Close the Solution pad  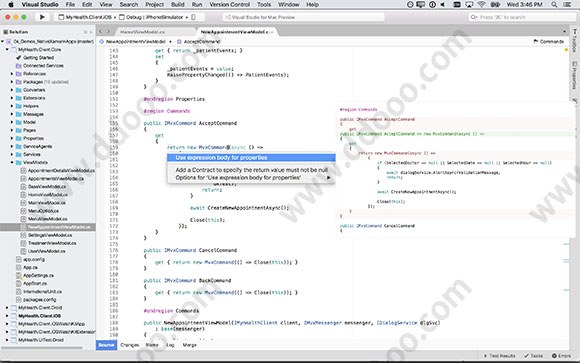[x=91, y=32]
